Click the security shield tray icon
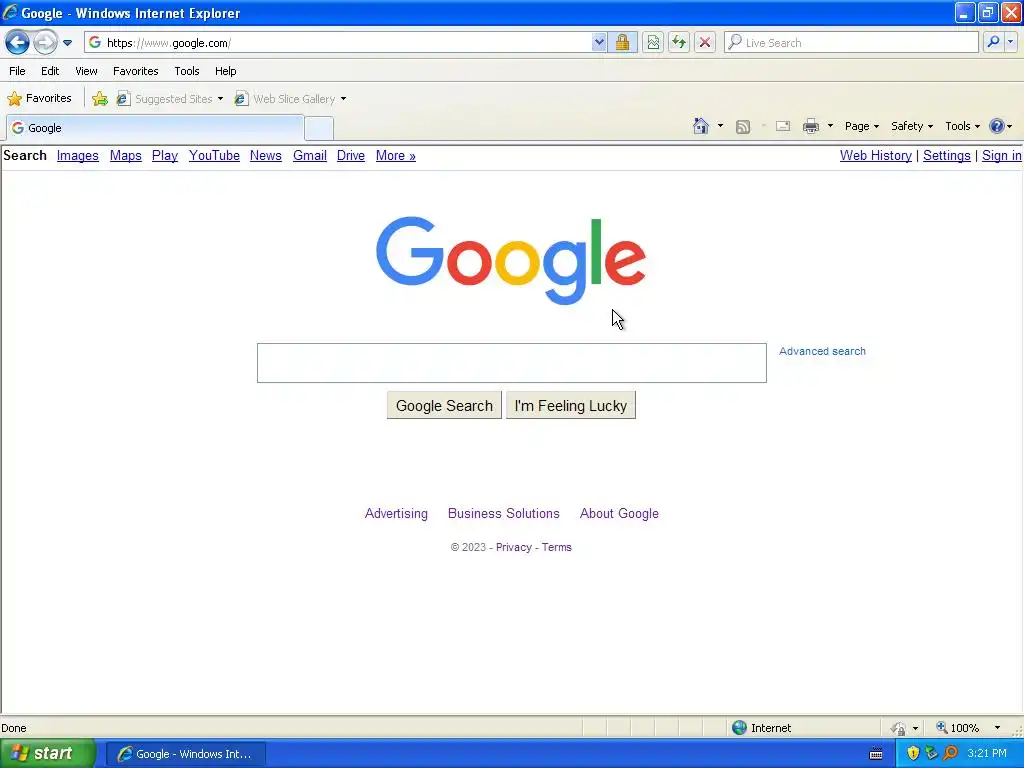Viewport: 1024px width, 768px height. [x=913, y=753]
